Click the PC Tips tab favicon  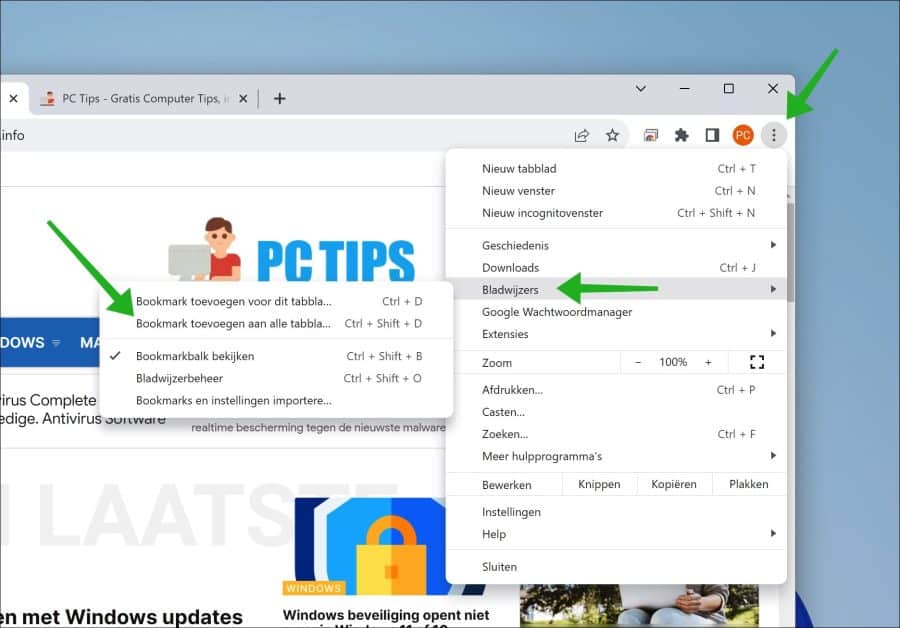(x=48, y=99)
